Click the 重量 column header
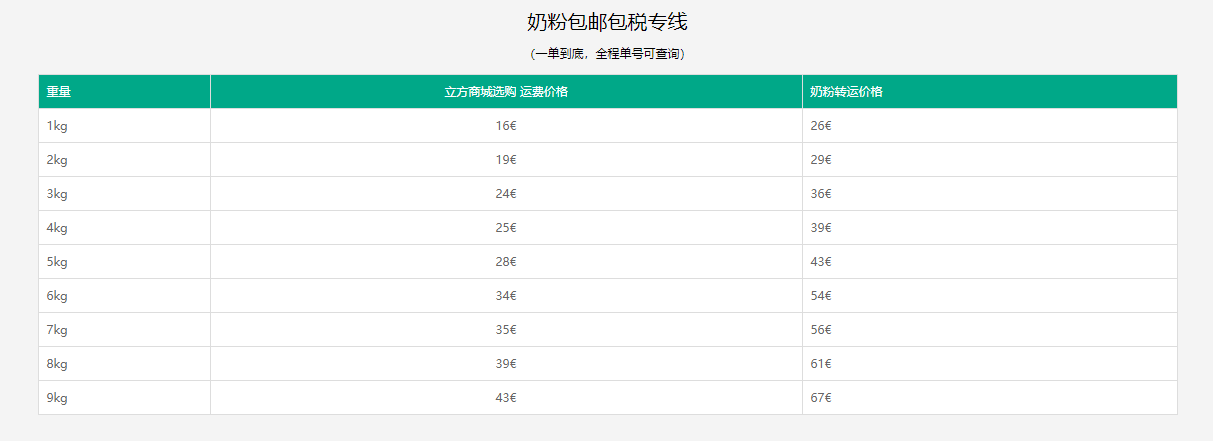This screenshot has height=441, width=1213. [124, 92]
